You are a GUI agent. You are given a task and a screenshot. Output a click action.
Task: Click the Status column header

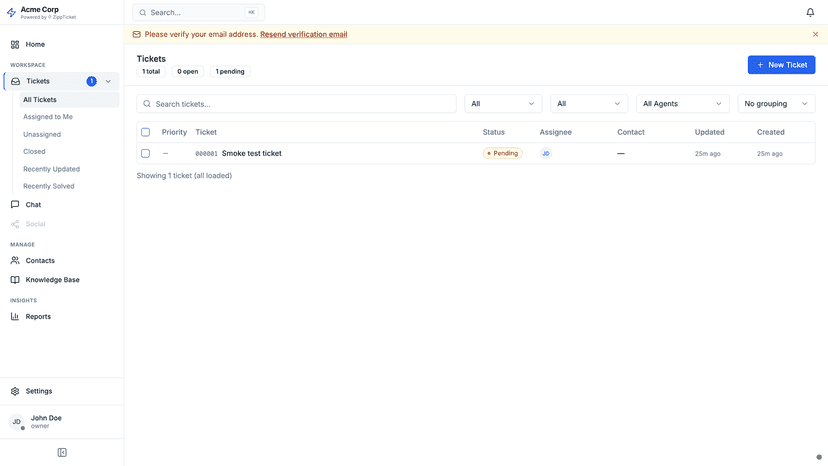pyautogui.click(x=494, y=132)
